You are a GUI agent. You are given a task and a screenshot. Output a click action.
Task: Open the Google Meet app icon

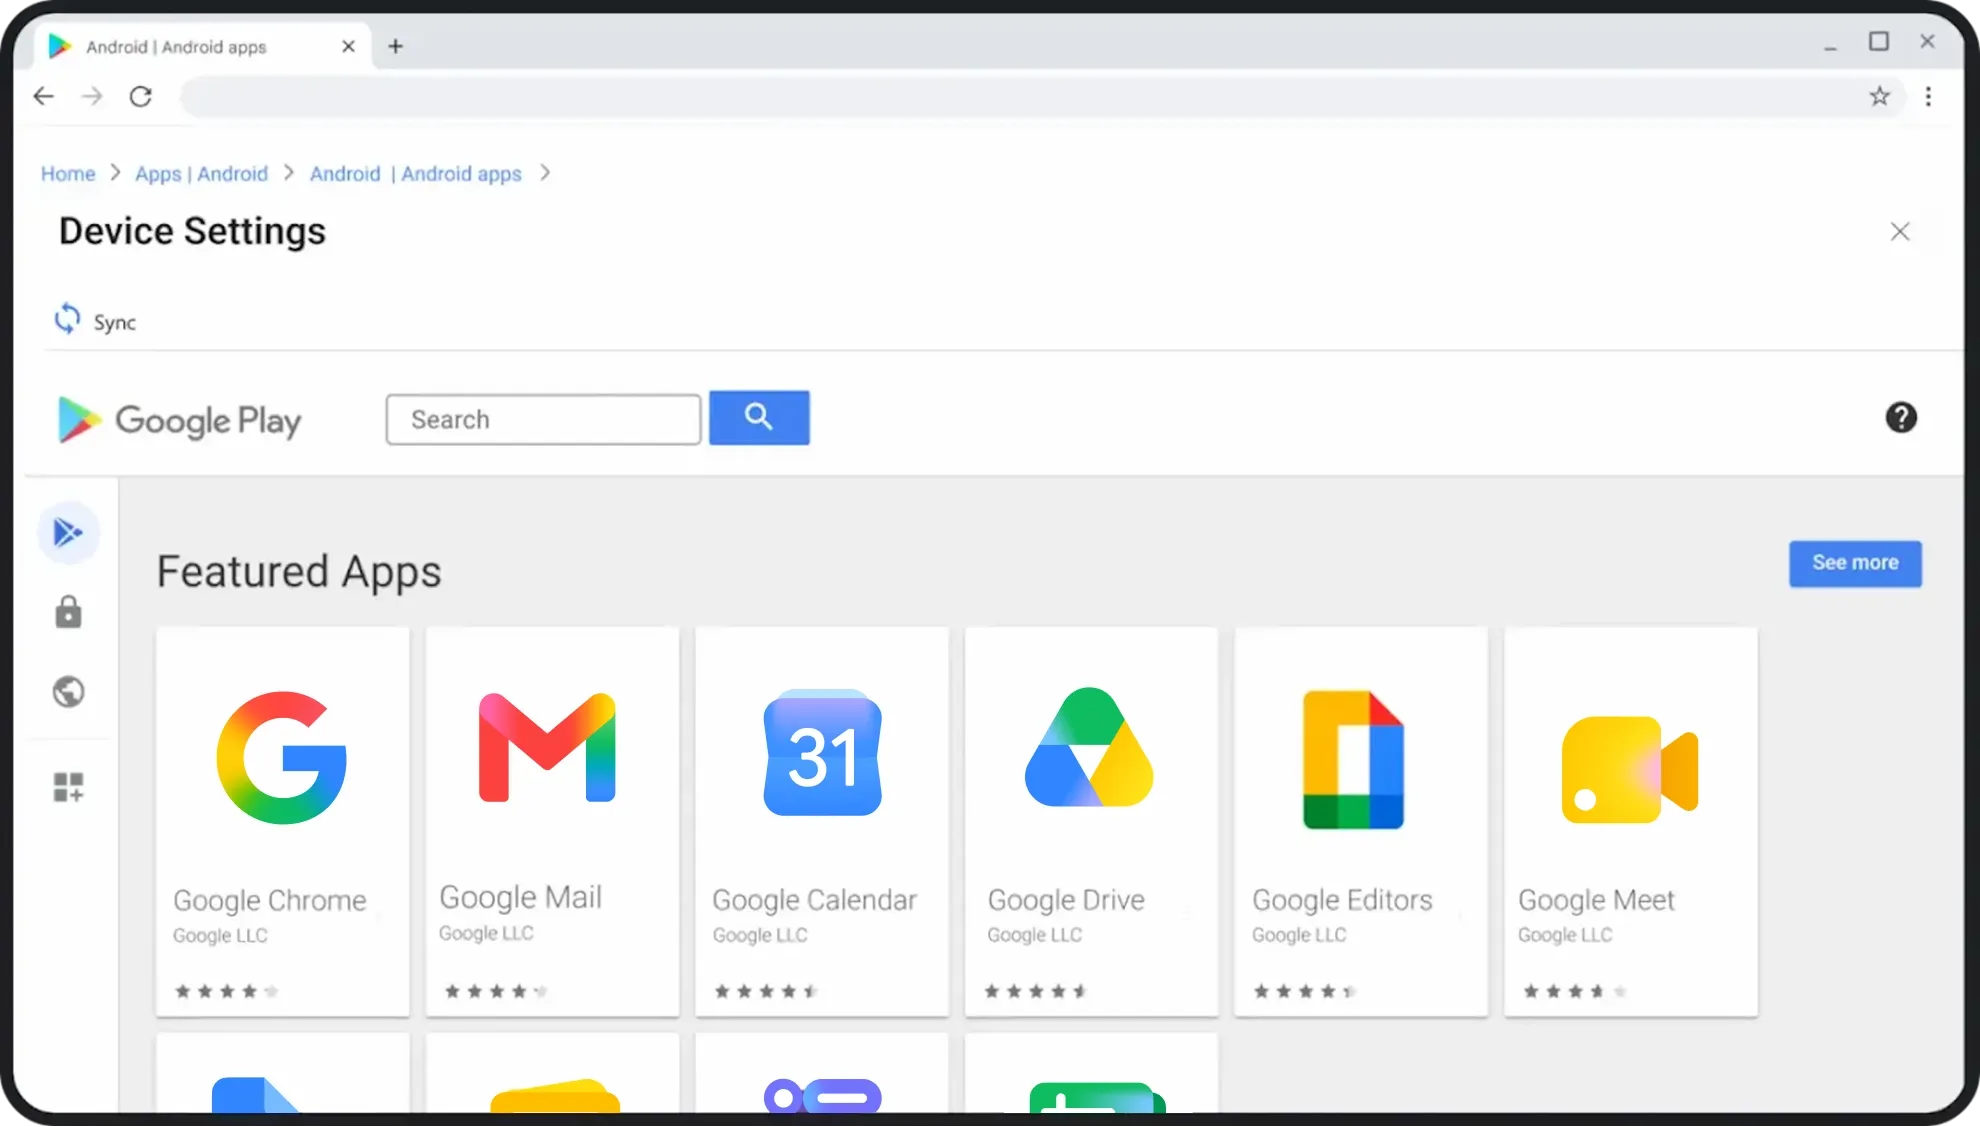(1630, 770)
